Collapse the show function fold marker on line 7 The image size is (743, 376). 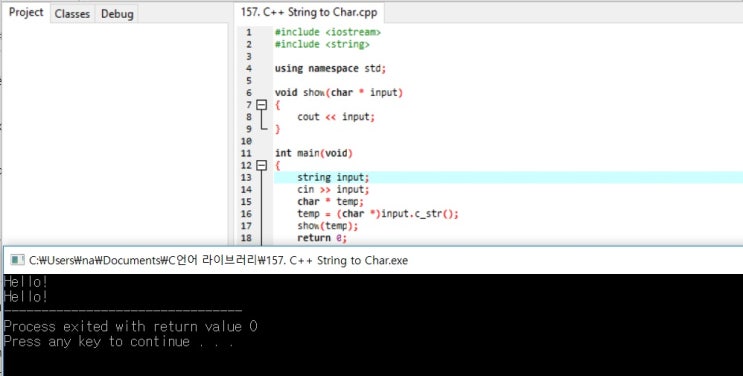[x=262, y=105]
